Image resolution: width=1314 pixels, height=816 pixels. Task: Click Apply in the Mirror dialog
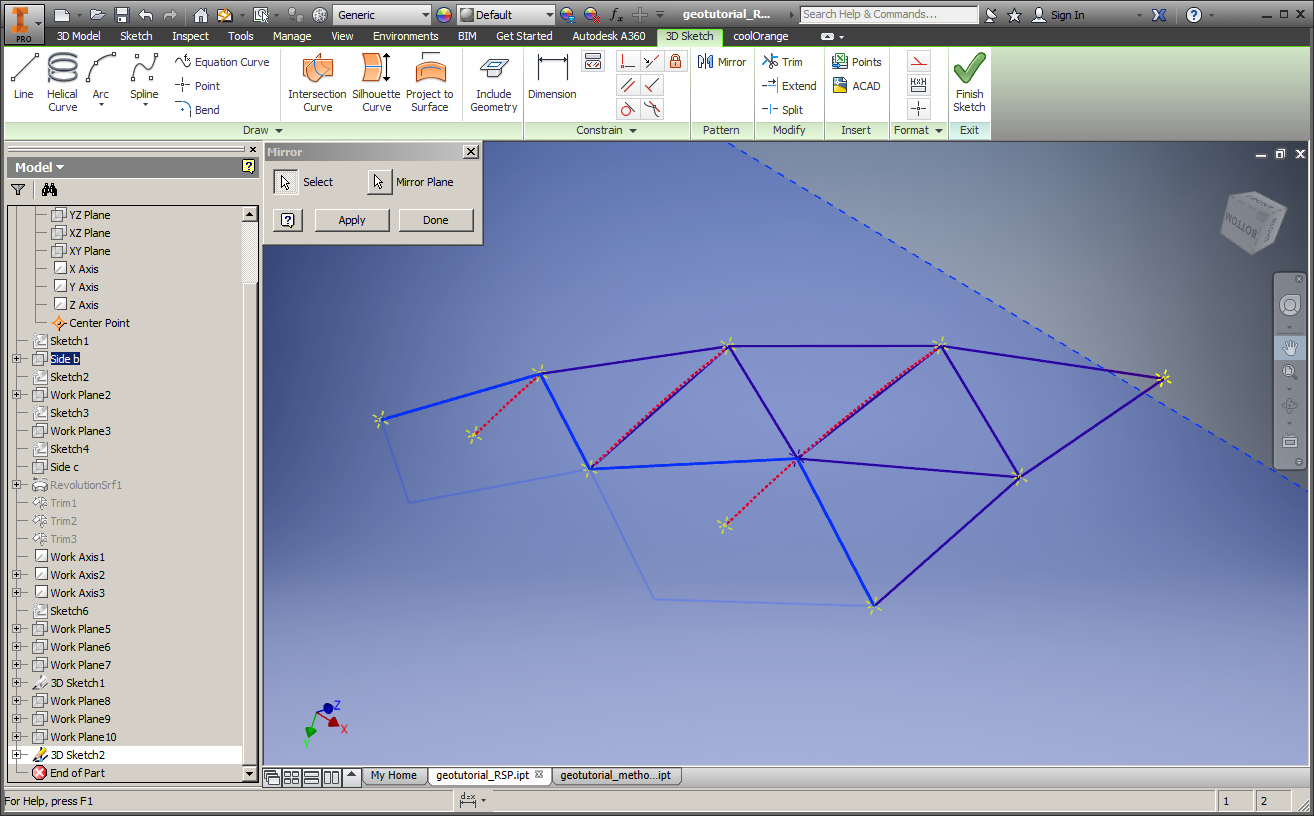[352, 219]
